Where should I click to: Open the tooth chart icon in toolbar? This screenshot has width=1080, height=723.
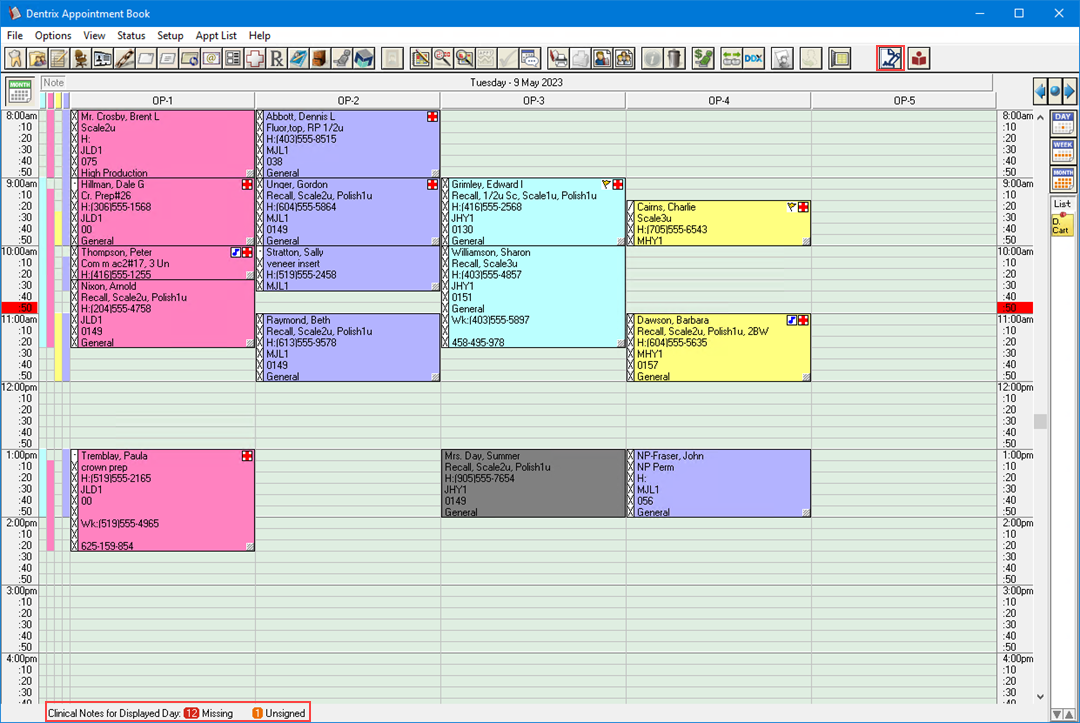[x=15, y=58]
